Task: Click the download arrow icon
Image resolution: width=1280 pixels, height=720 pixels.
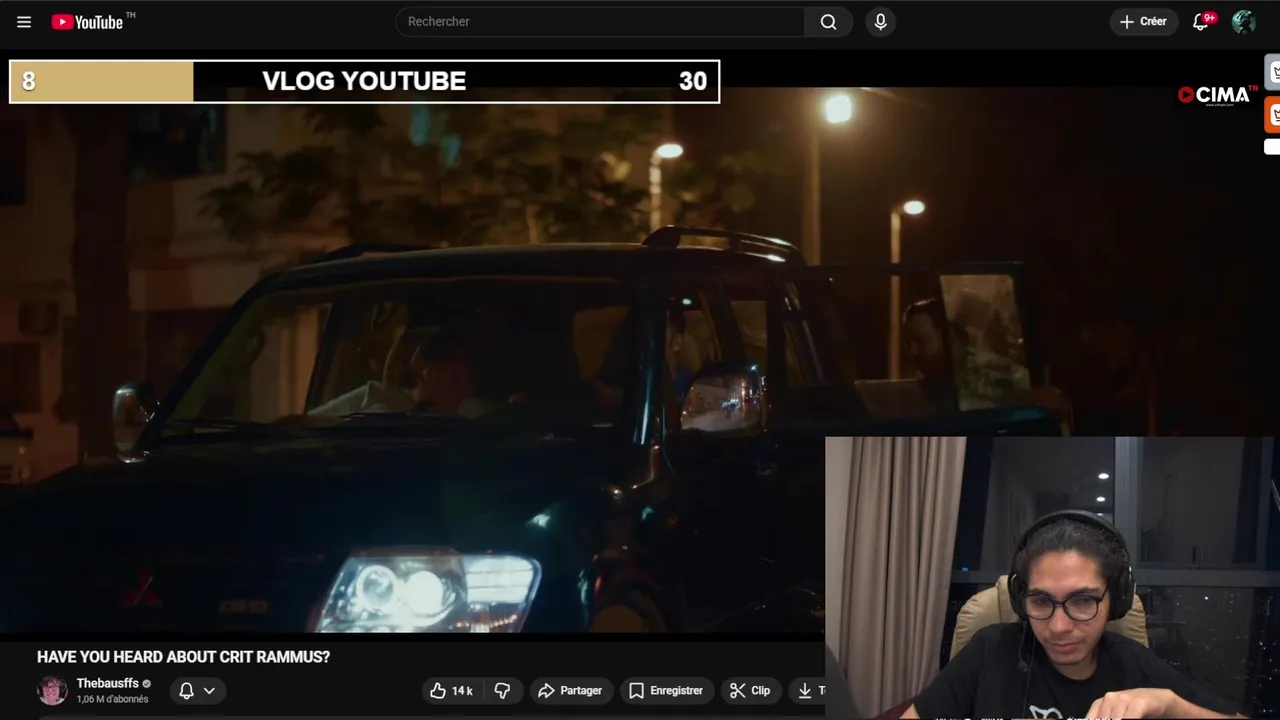Action: coord(805,690)
